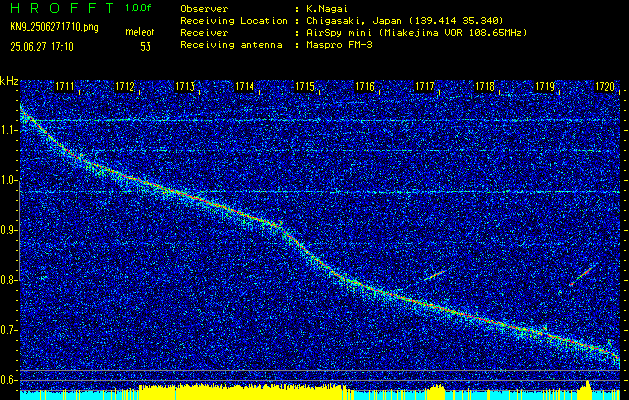Click the kHz axis unit label
This screenshot has height=400, width=629.
point(9,81)
